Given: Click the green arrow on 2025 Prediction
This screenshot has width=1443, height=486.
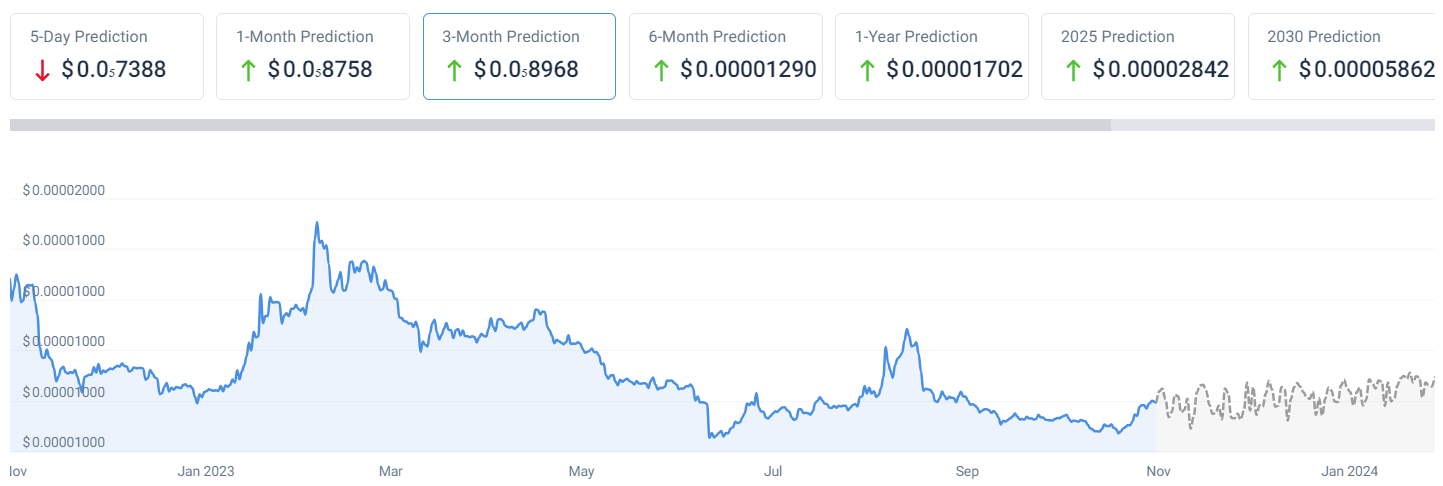Looking at the screenshot, I should (x=1072, y=70).
